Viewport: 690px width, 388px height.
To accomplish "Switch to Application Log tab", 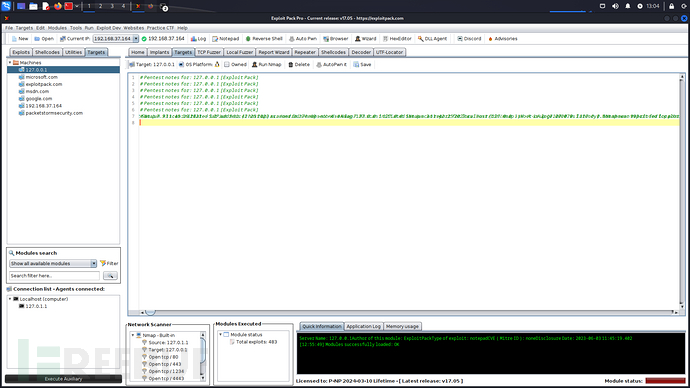I will click(x=363, y=326).
